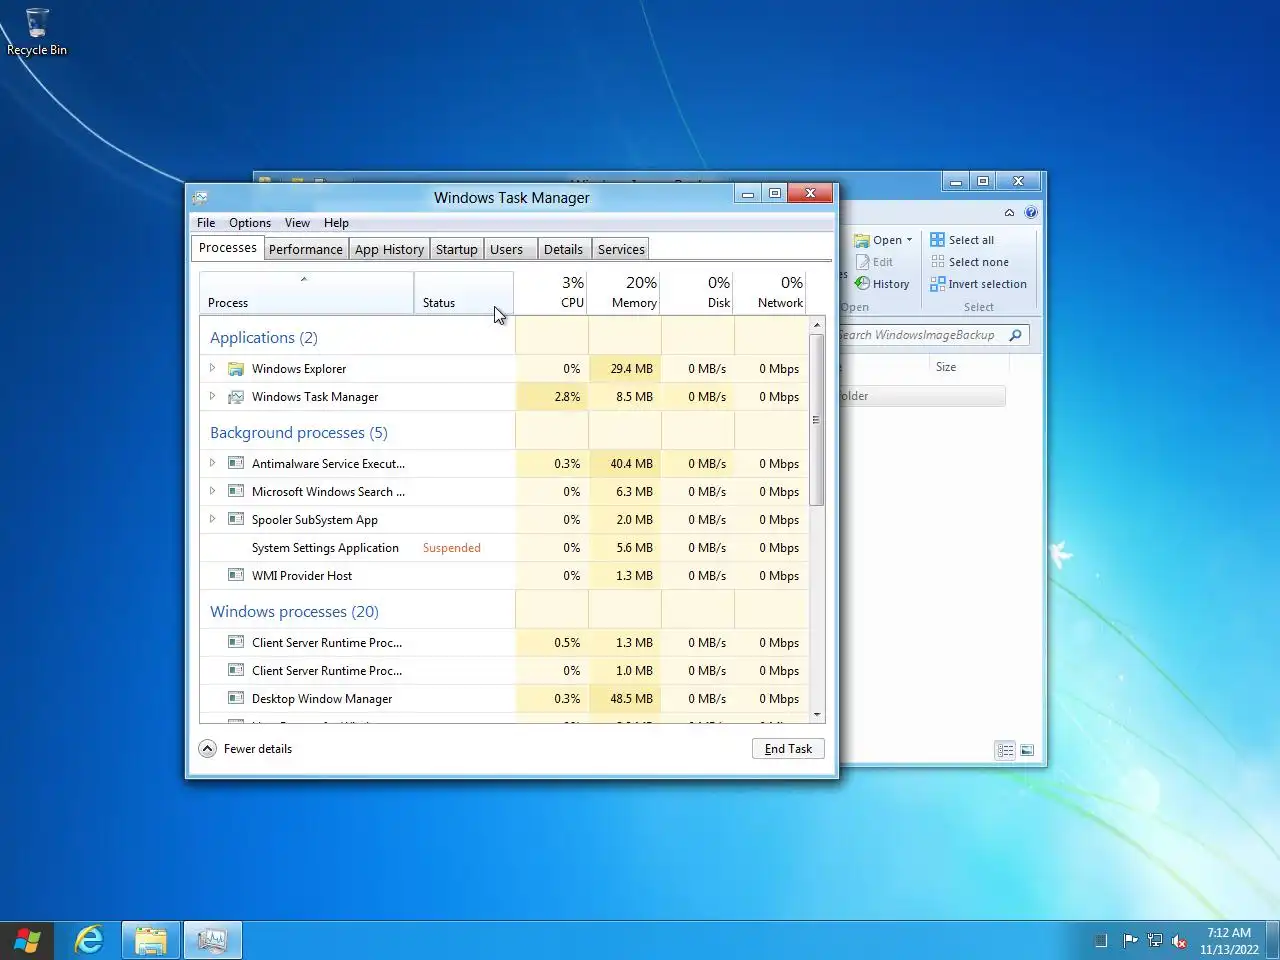Switch to the Details tab
The image size is (1280, 960).
(x=563, y=249)
